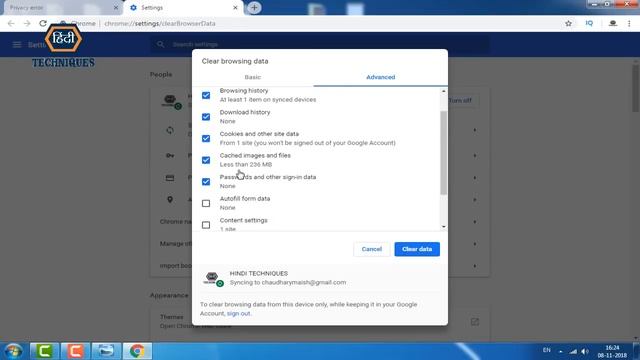Open the Chrome taskbar icon

coord(137,351)
